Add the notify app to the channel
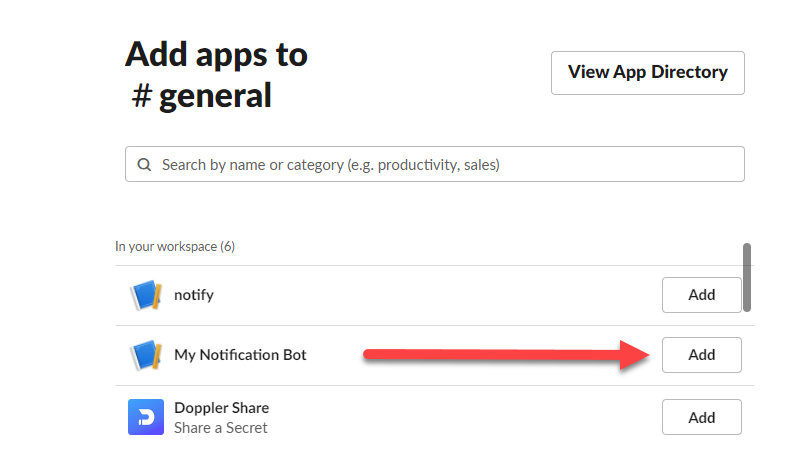789x449 pixels. click(701, 295)
